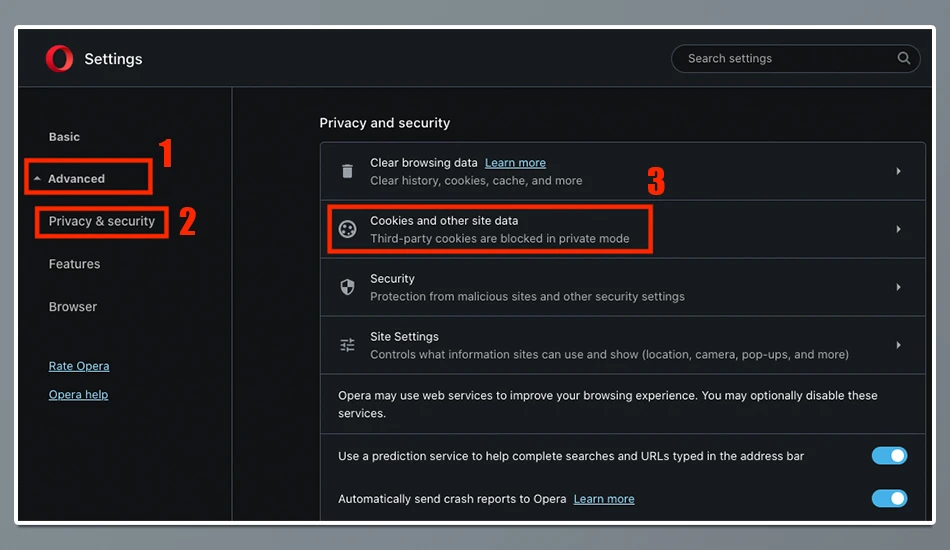
Task: Select Advanced in the sidebar
Action: click(x=76, y=179)
